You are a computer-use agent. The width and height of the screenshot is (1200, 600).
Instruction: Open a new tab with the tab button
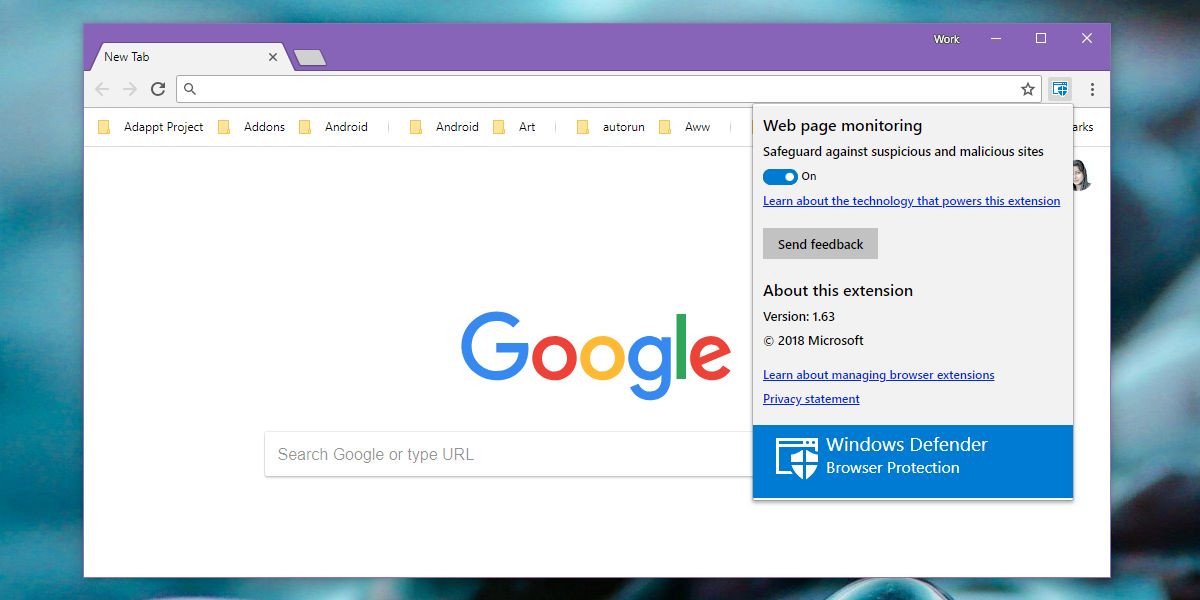(310, 58)
